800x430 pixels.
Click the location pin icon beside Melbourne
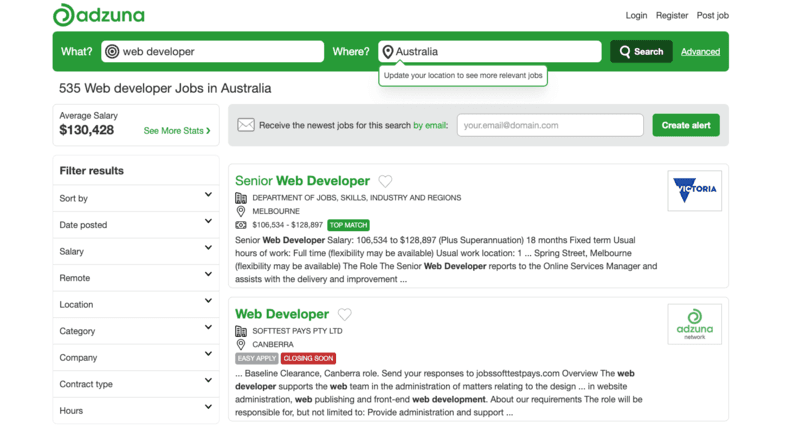click(241, 211)
